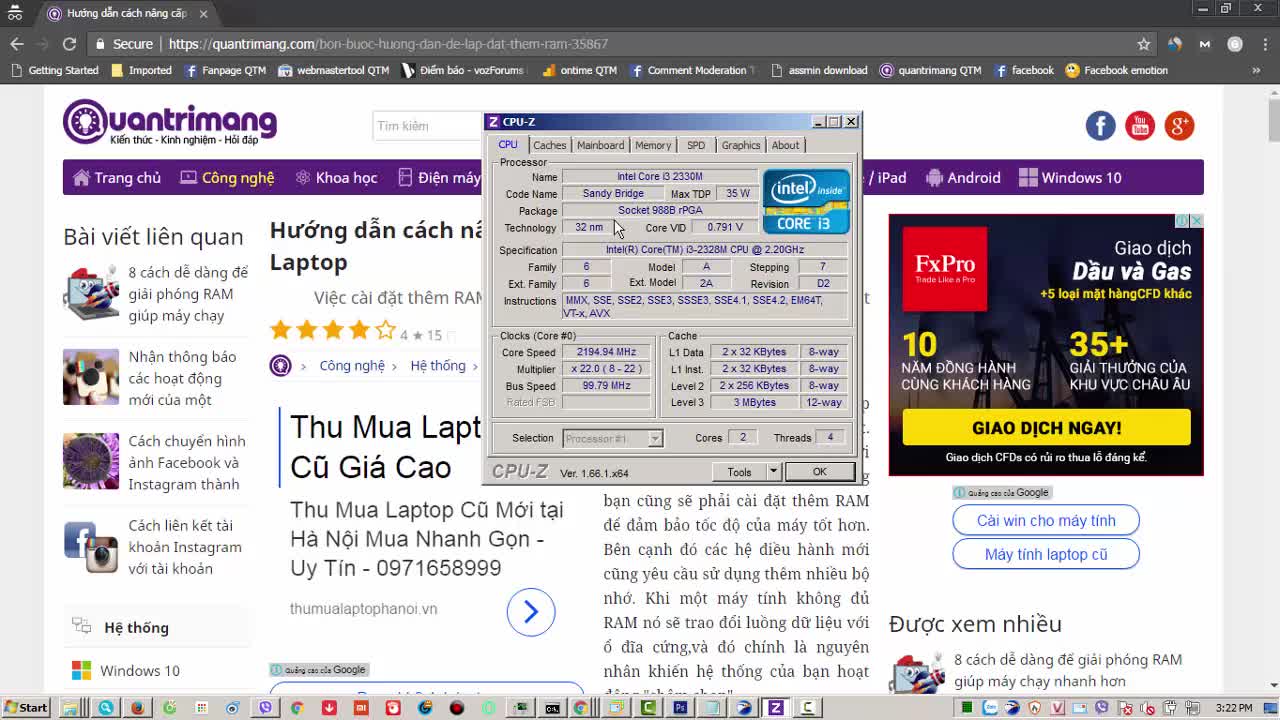Click the 'Hệ thống' breadcrumb link
This screenshot has width=1280, height=720.
(x=438, y=366)
